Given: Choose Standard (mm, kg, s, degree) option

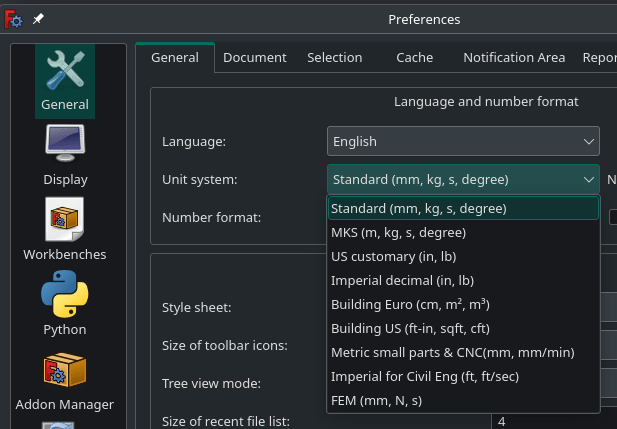Looking at the screenshot, I should (463, 208).
